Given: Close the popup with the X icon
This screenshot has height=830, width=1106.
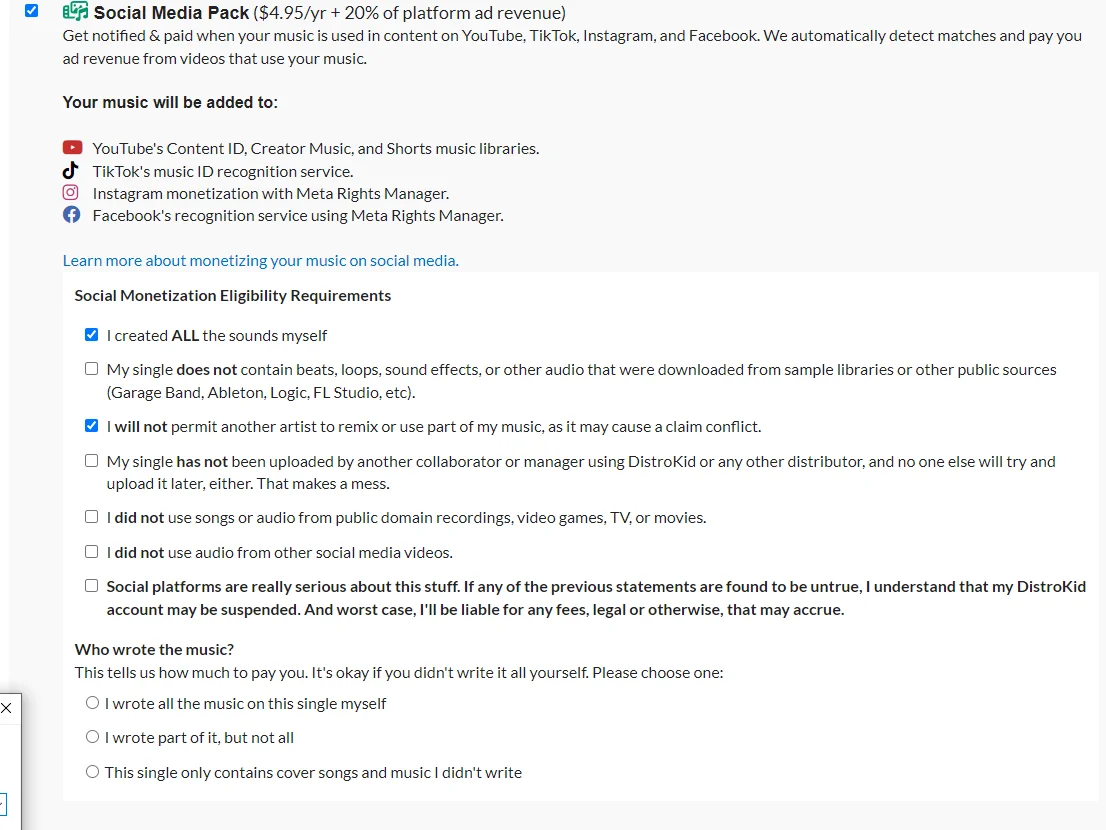Looking at the screenshot, I should [6, 708].
